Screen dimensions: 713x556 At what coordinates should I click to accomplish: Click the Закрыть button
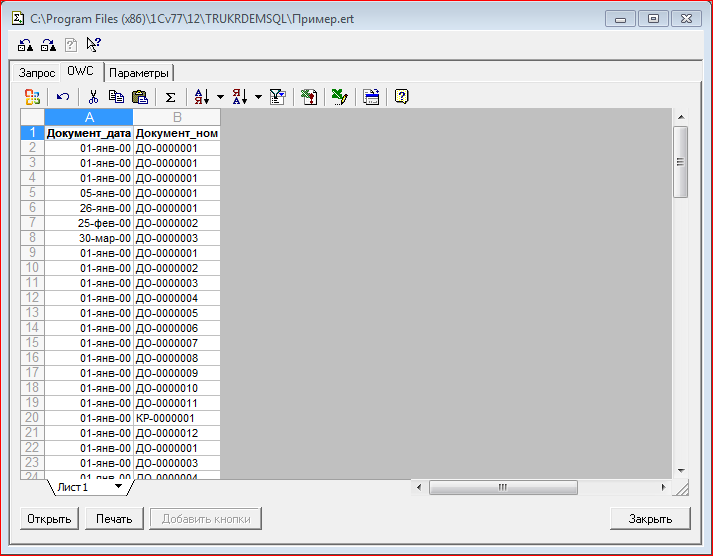(650, 519)
